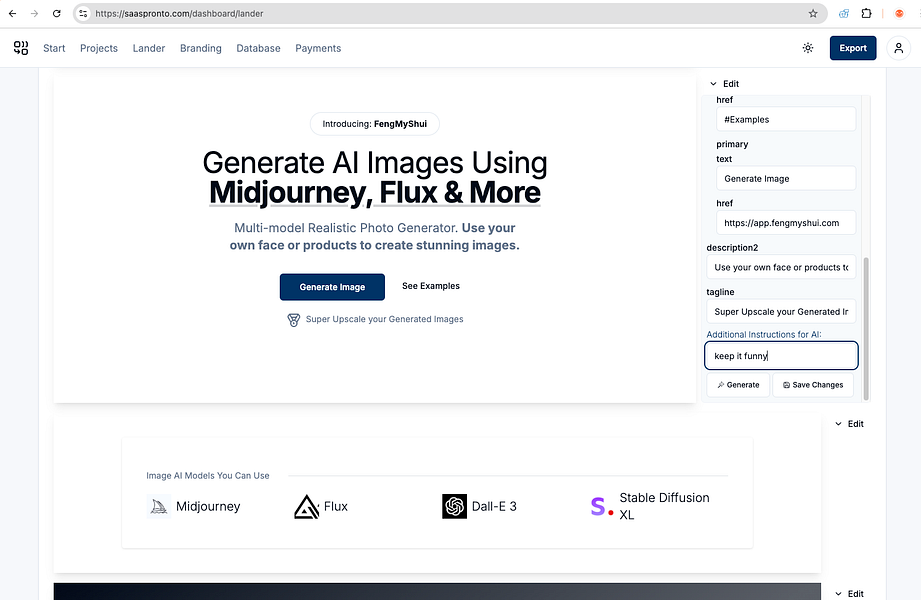
Task: Open the Payments nav item
Action: pos(318,48)
